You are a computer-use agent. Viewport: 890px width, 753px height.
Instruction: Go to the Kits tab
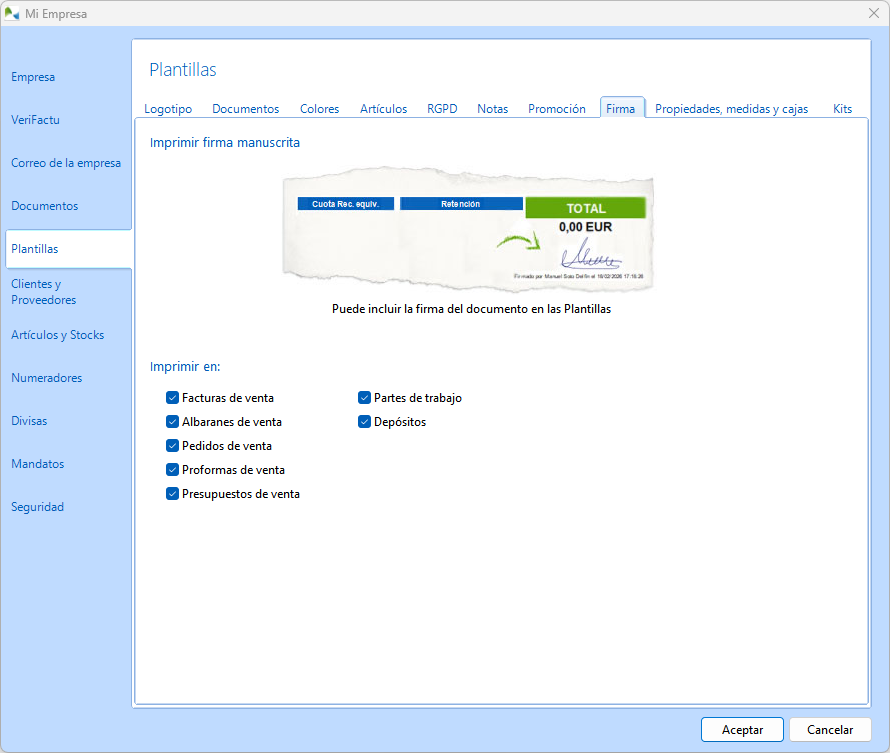pyautogui.click(x=842, y=109)
